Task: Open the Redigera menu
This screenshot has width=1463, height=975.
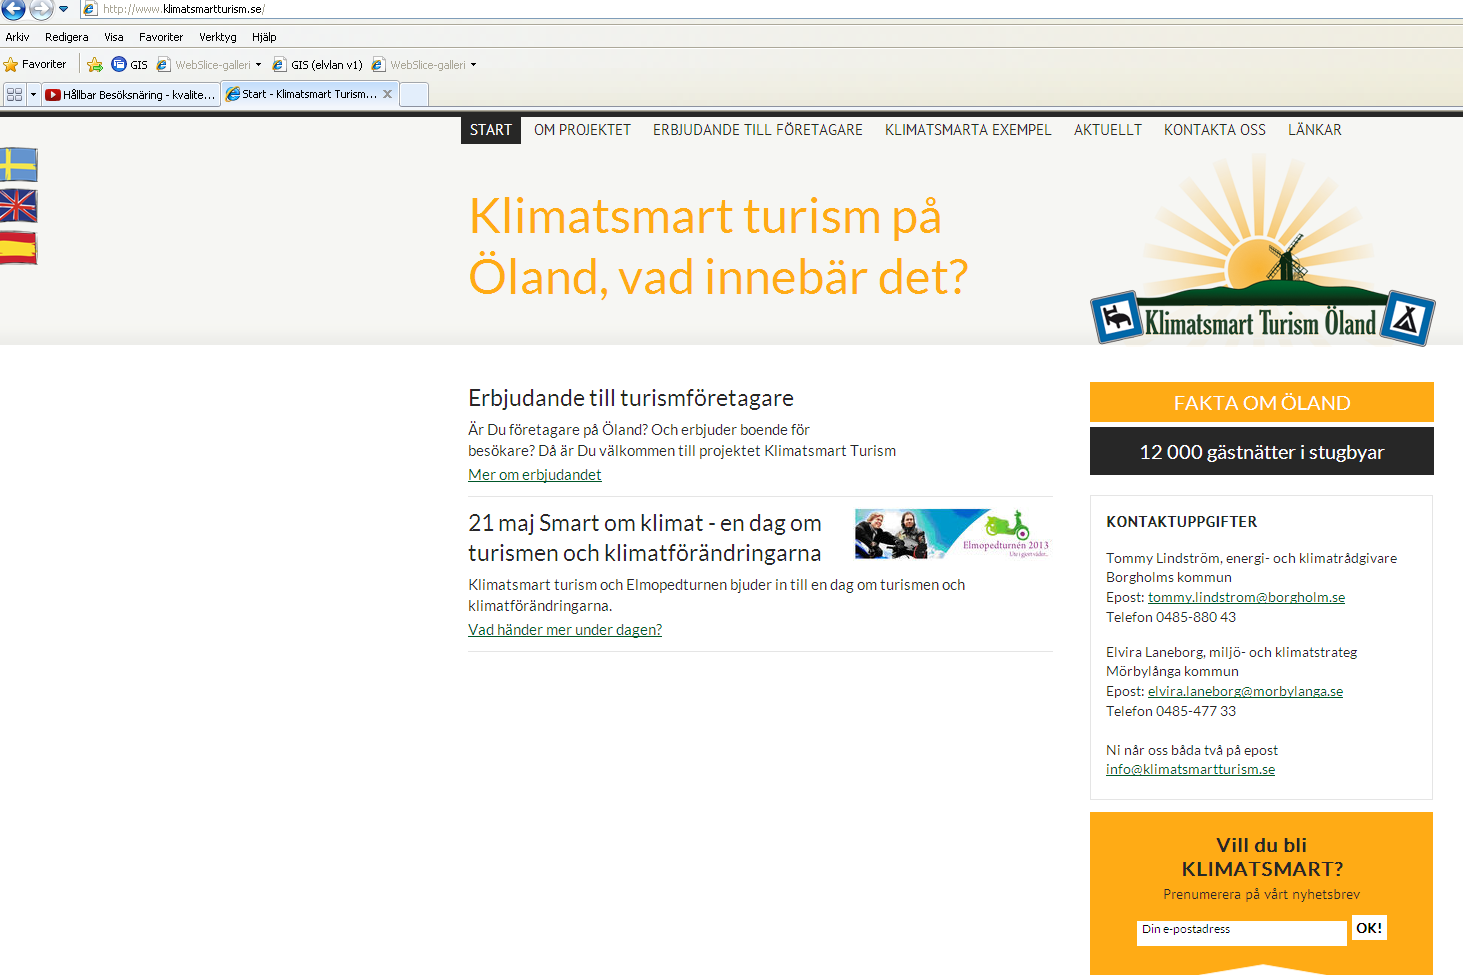Action: click(67, 37)
